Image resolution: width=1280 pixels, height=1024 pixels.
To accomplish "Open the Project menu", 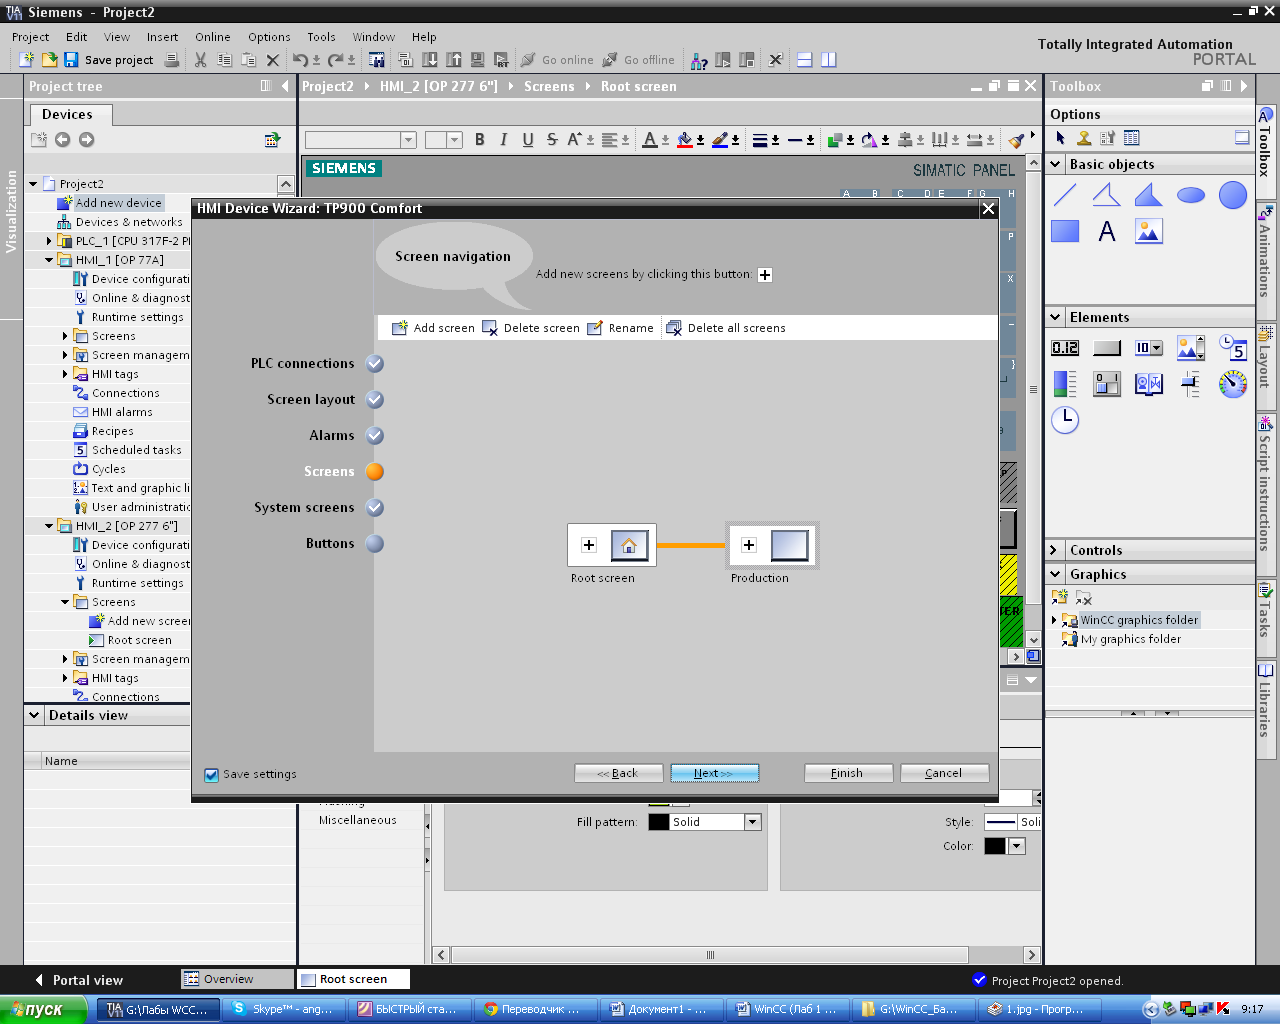I will coord(30,37).
